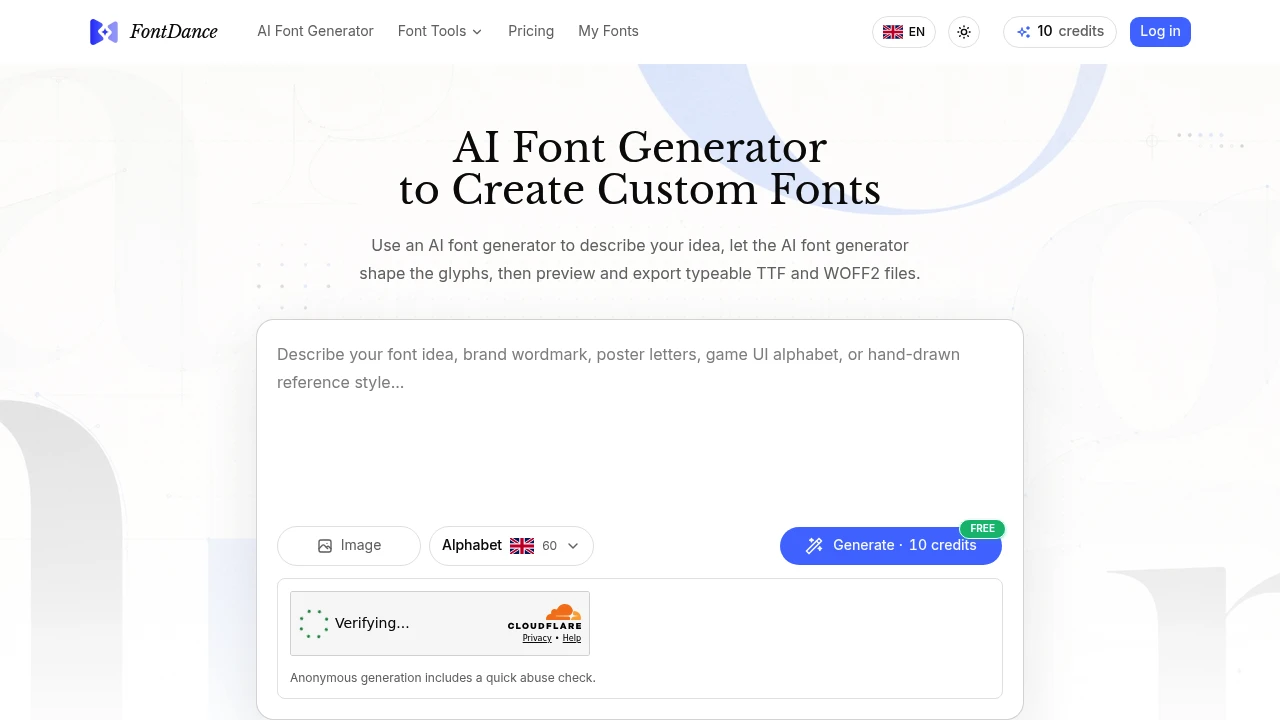Screen dimensions: 1280x720
Task: Click the '10 credits' text in the header
Action: 1071,31
